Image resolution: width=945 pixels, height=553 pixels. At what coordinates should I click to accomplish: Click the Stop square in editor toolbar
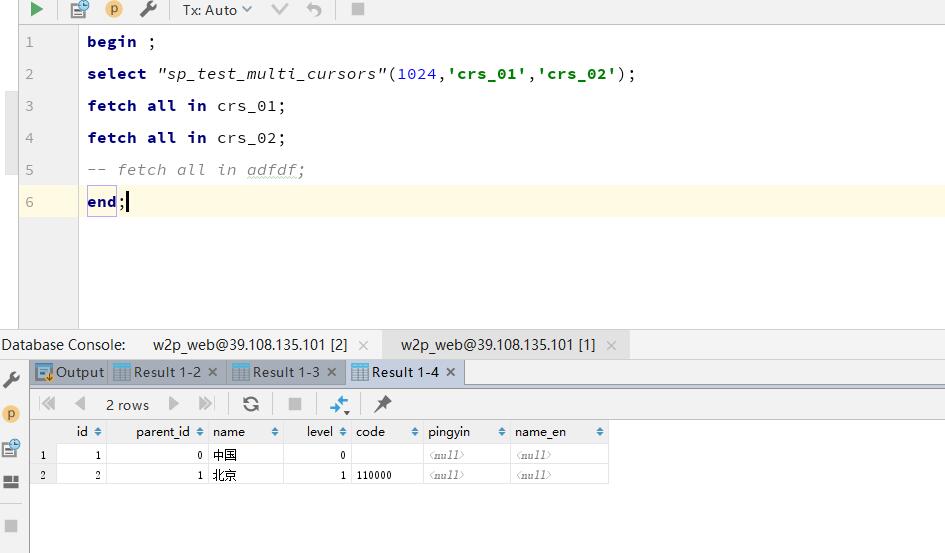(x=357, y=9)
